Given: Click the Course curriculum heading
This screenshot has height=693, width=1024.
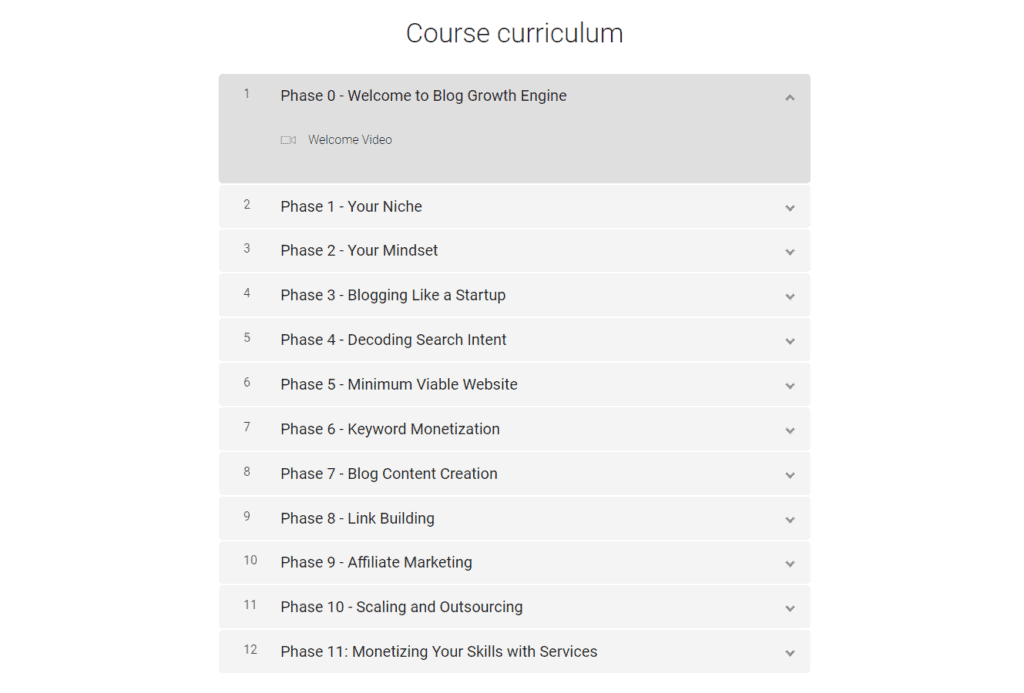Looking at the screenshot, I should (513, 33).
